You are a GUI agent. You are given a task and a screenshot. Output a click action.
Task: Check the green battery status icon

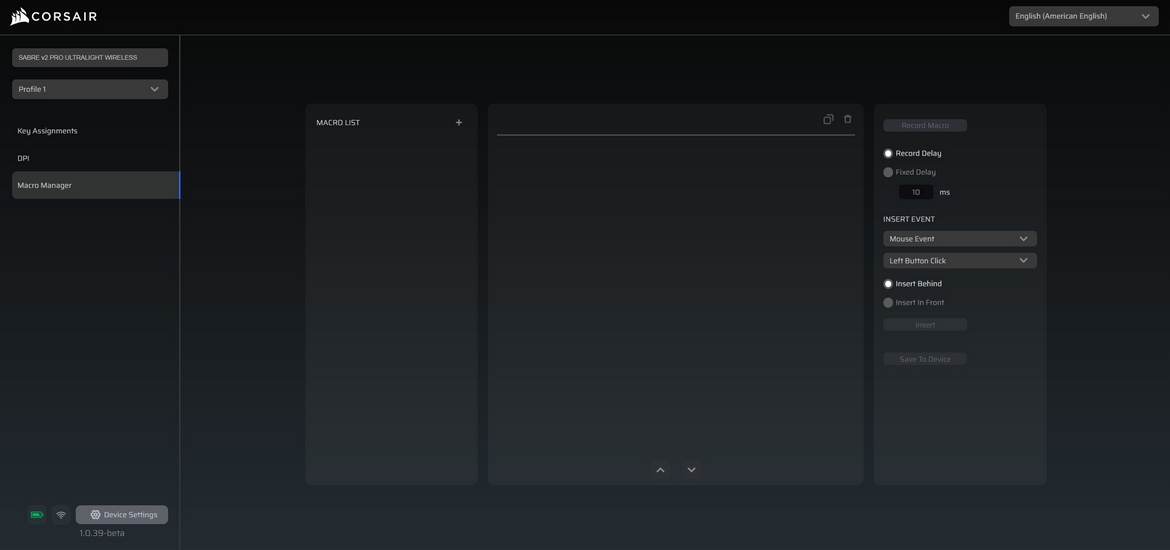click(x=37, y=515)
